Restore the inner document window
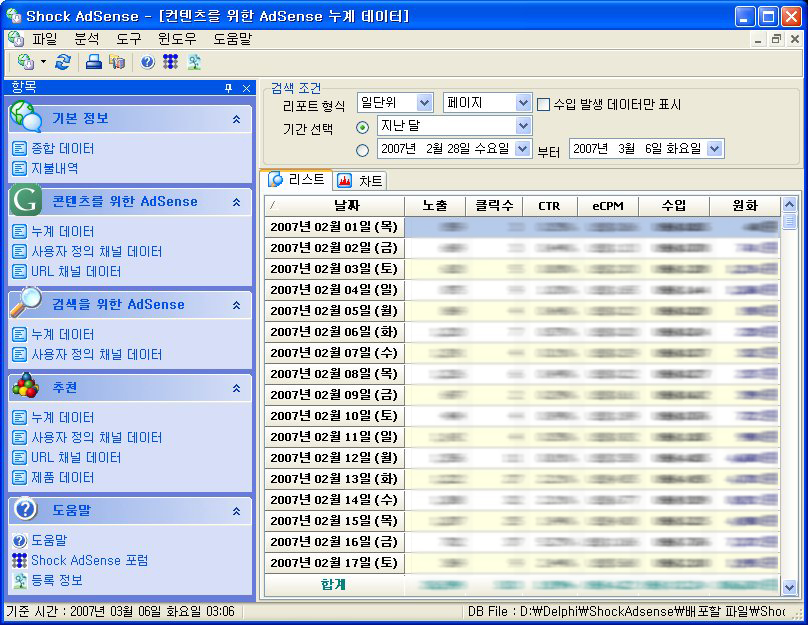This screenshot has height=625, width=808. point(776,39)
